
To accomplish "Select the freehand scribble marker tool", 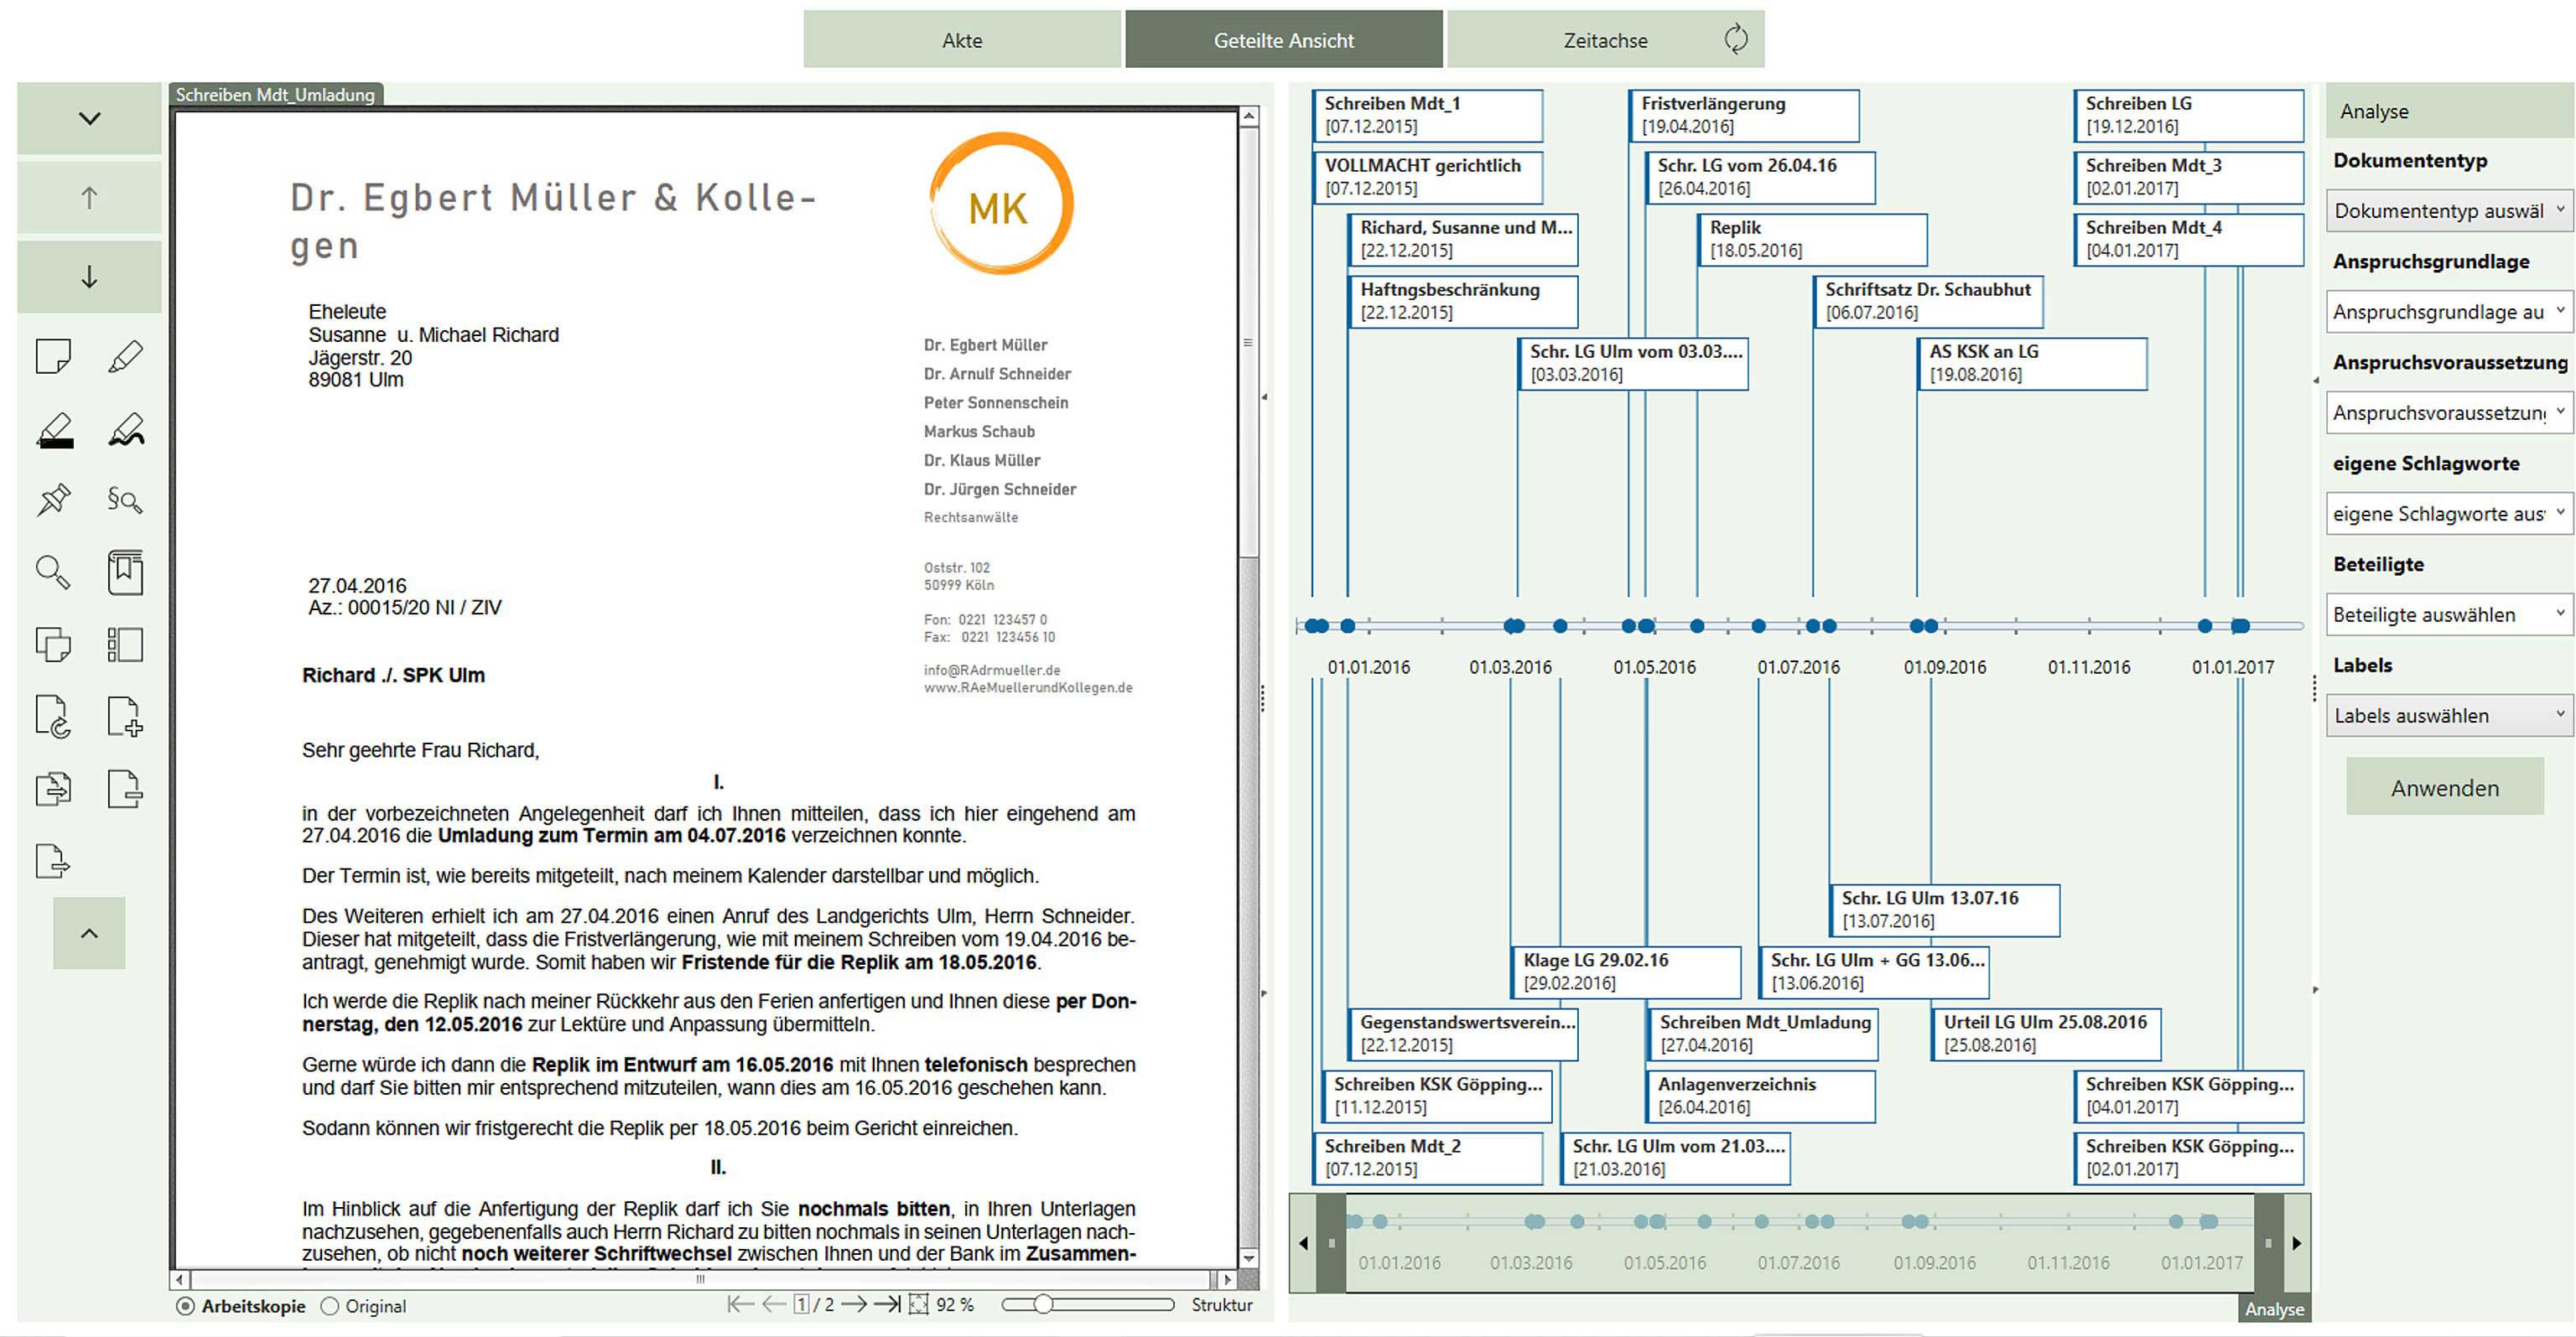I will [125, 430].
